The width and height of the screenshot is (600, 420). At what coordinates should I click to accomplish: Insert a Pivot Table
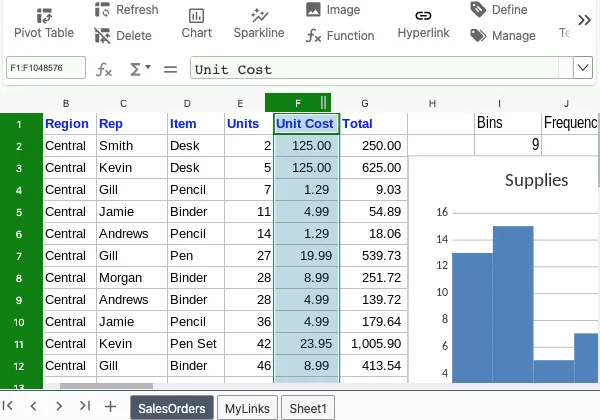(x=44, y=24)
